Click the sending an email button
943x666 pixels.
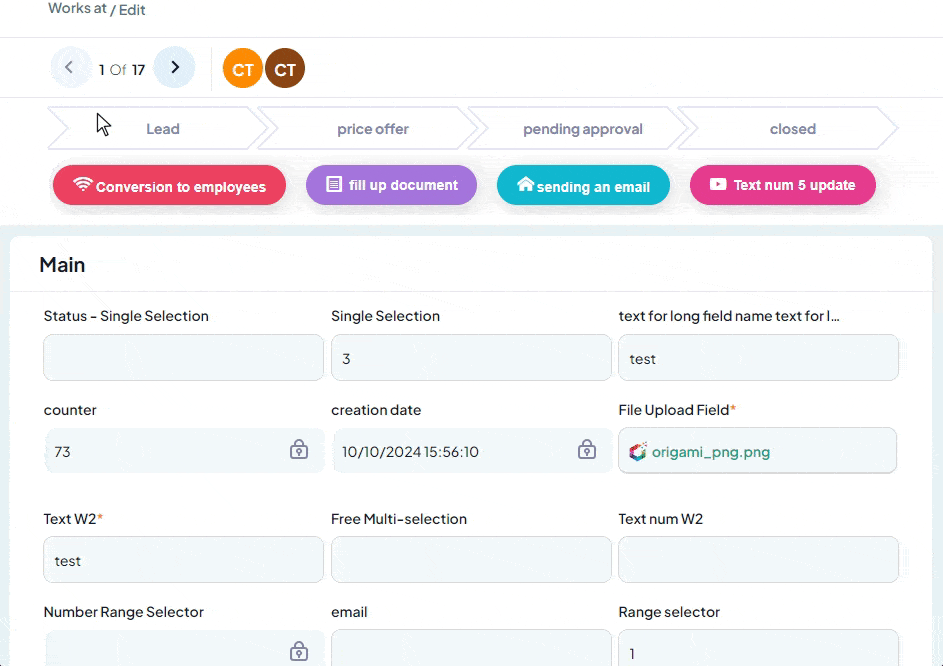pos(583,185)
